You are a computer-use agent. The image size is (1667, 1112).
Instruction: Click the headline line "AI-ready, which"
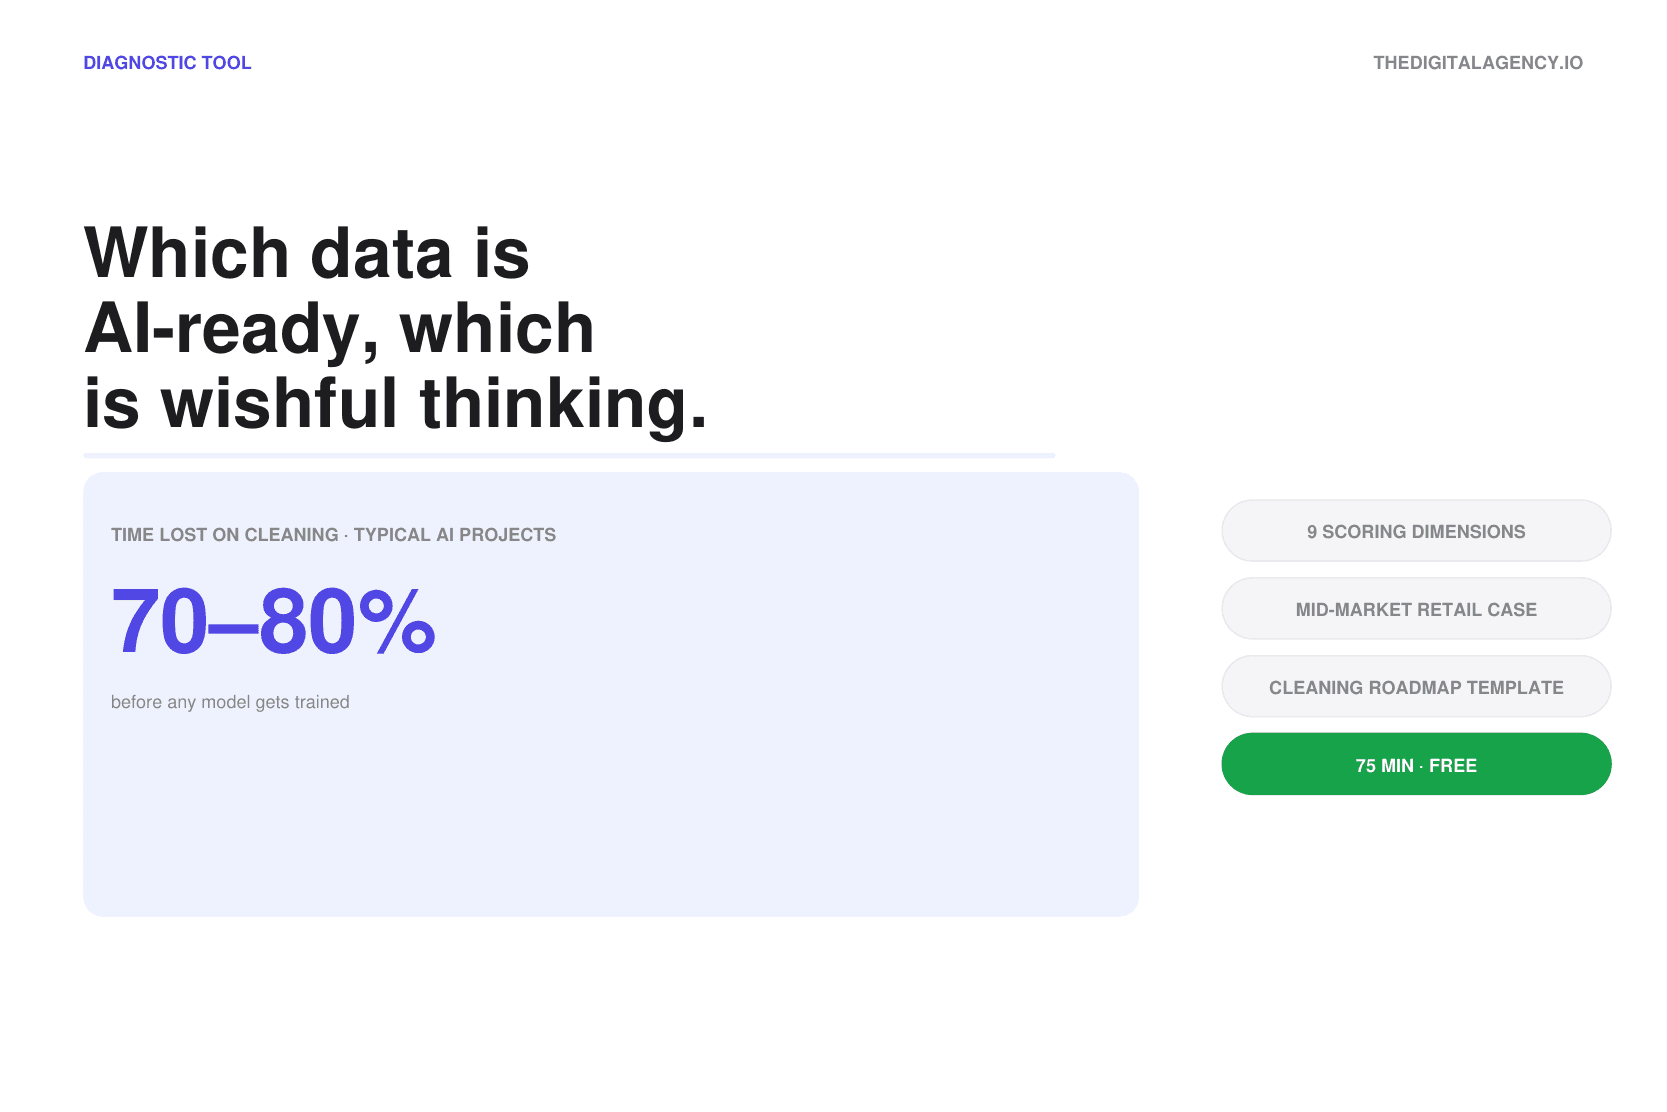339,328
